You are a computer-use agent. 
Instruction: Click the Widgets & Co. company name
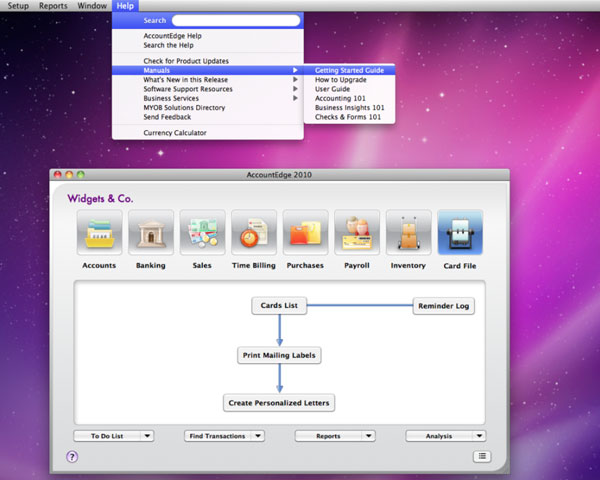pyautogui.click(x=100, y=198)
